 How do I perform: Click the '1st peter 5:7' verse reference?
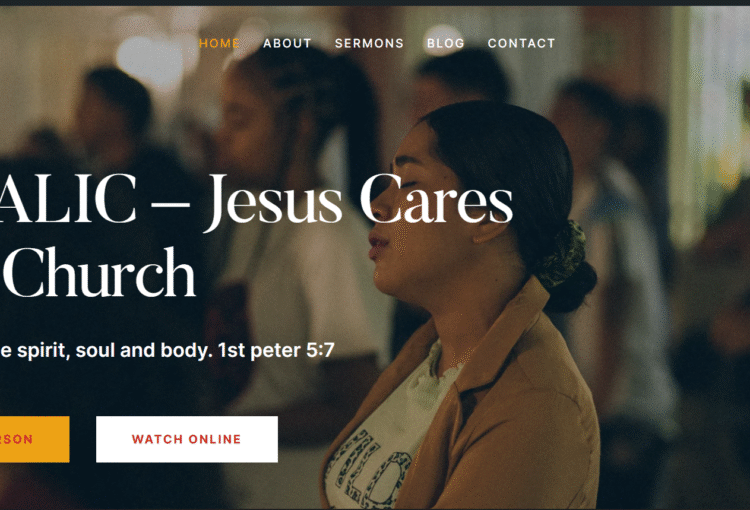tap(276, 351)
